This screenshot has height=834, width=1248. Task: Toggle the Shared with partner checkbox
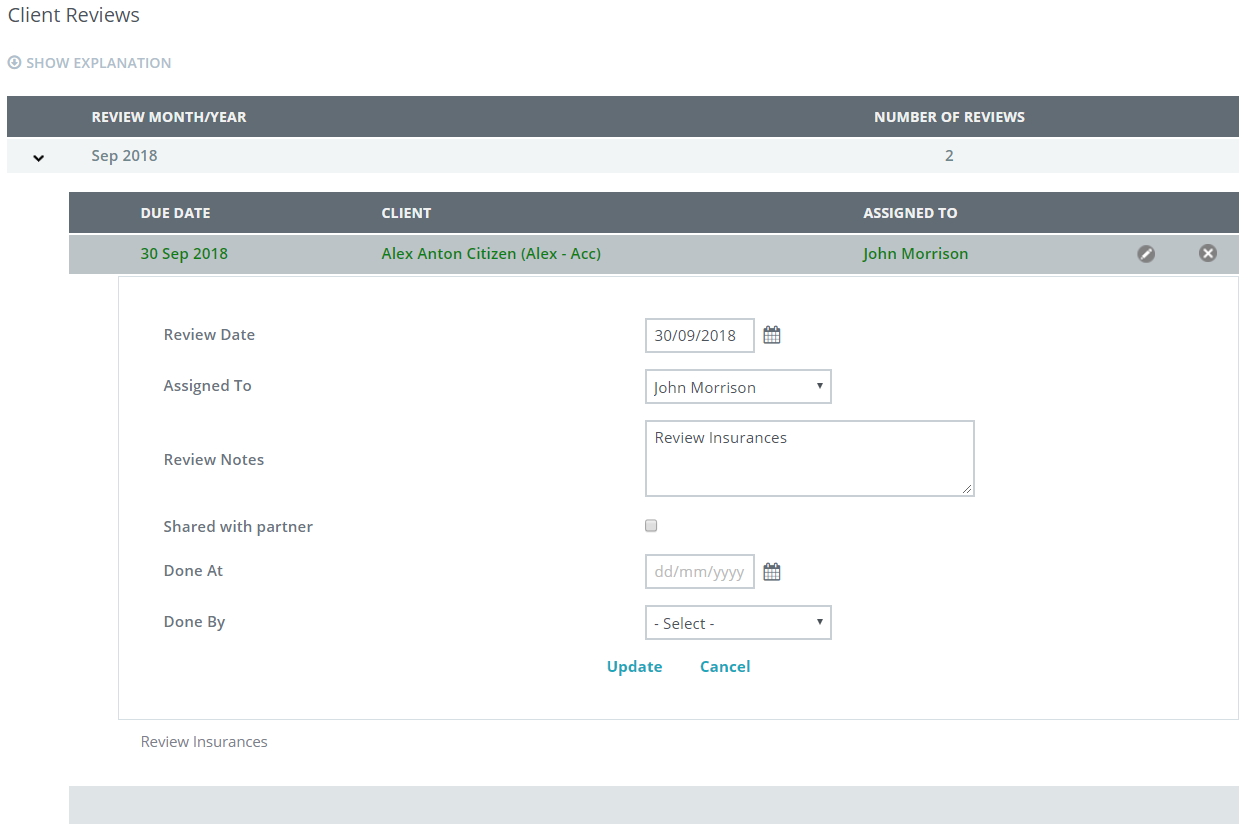pyautogui.click(x=651, y=526)
